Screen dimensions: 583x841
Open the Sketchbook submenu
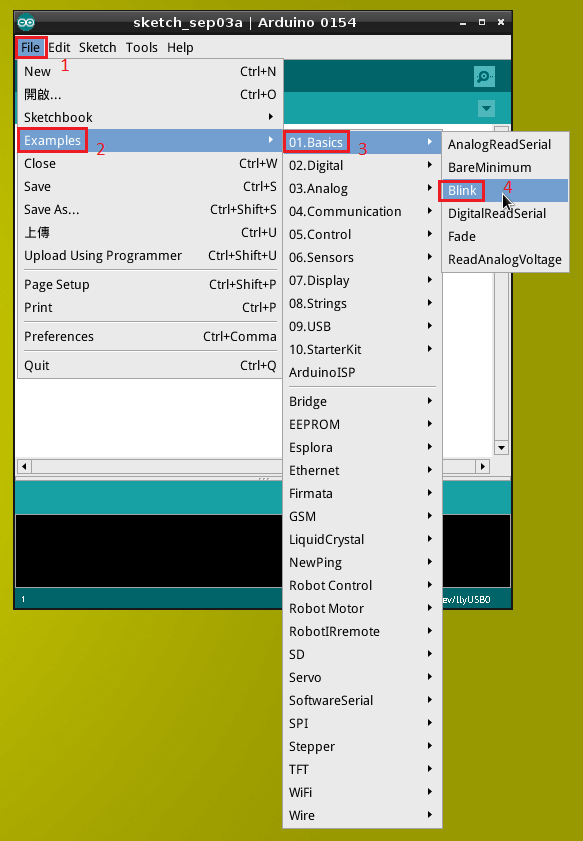tap(150, 117)
